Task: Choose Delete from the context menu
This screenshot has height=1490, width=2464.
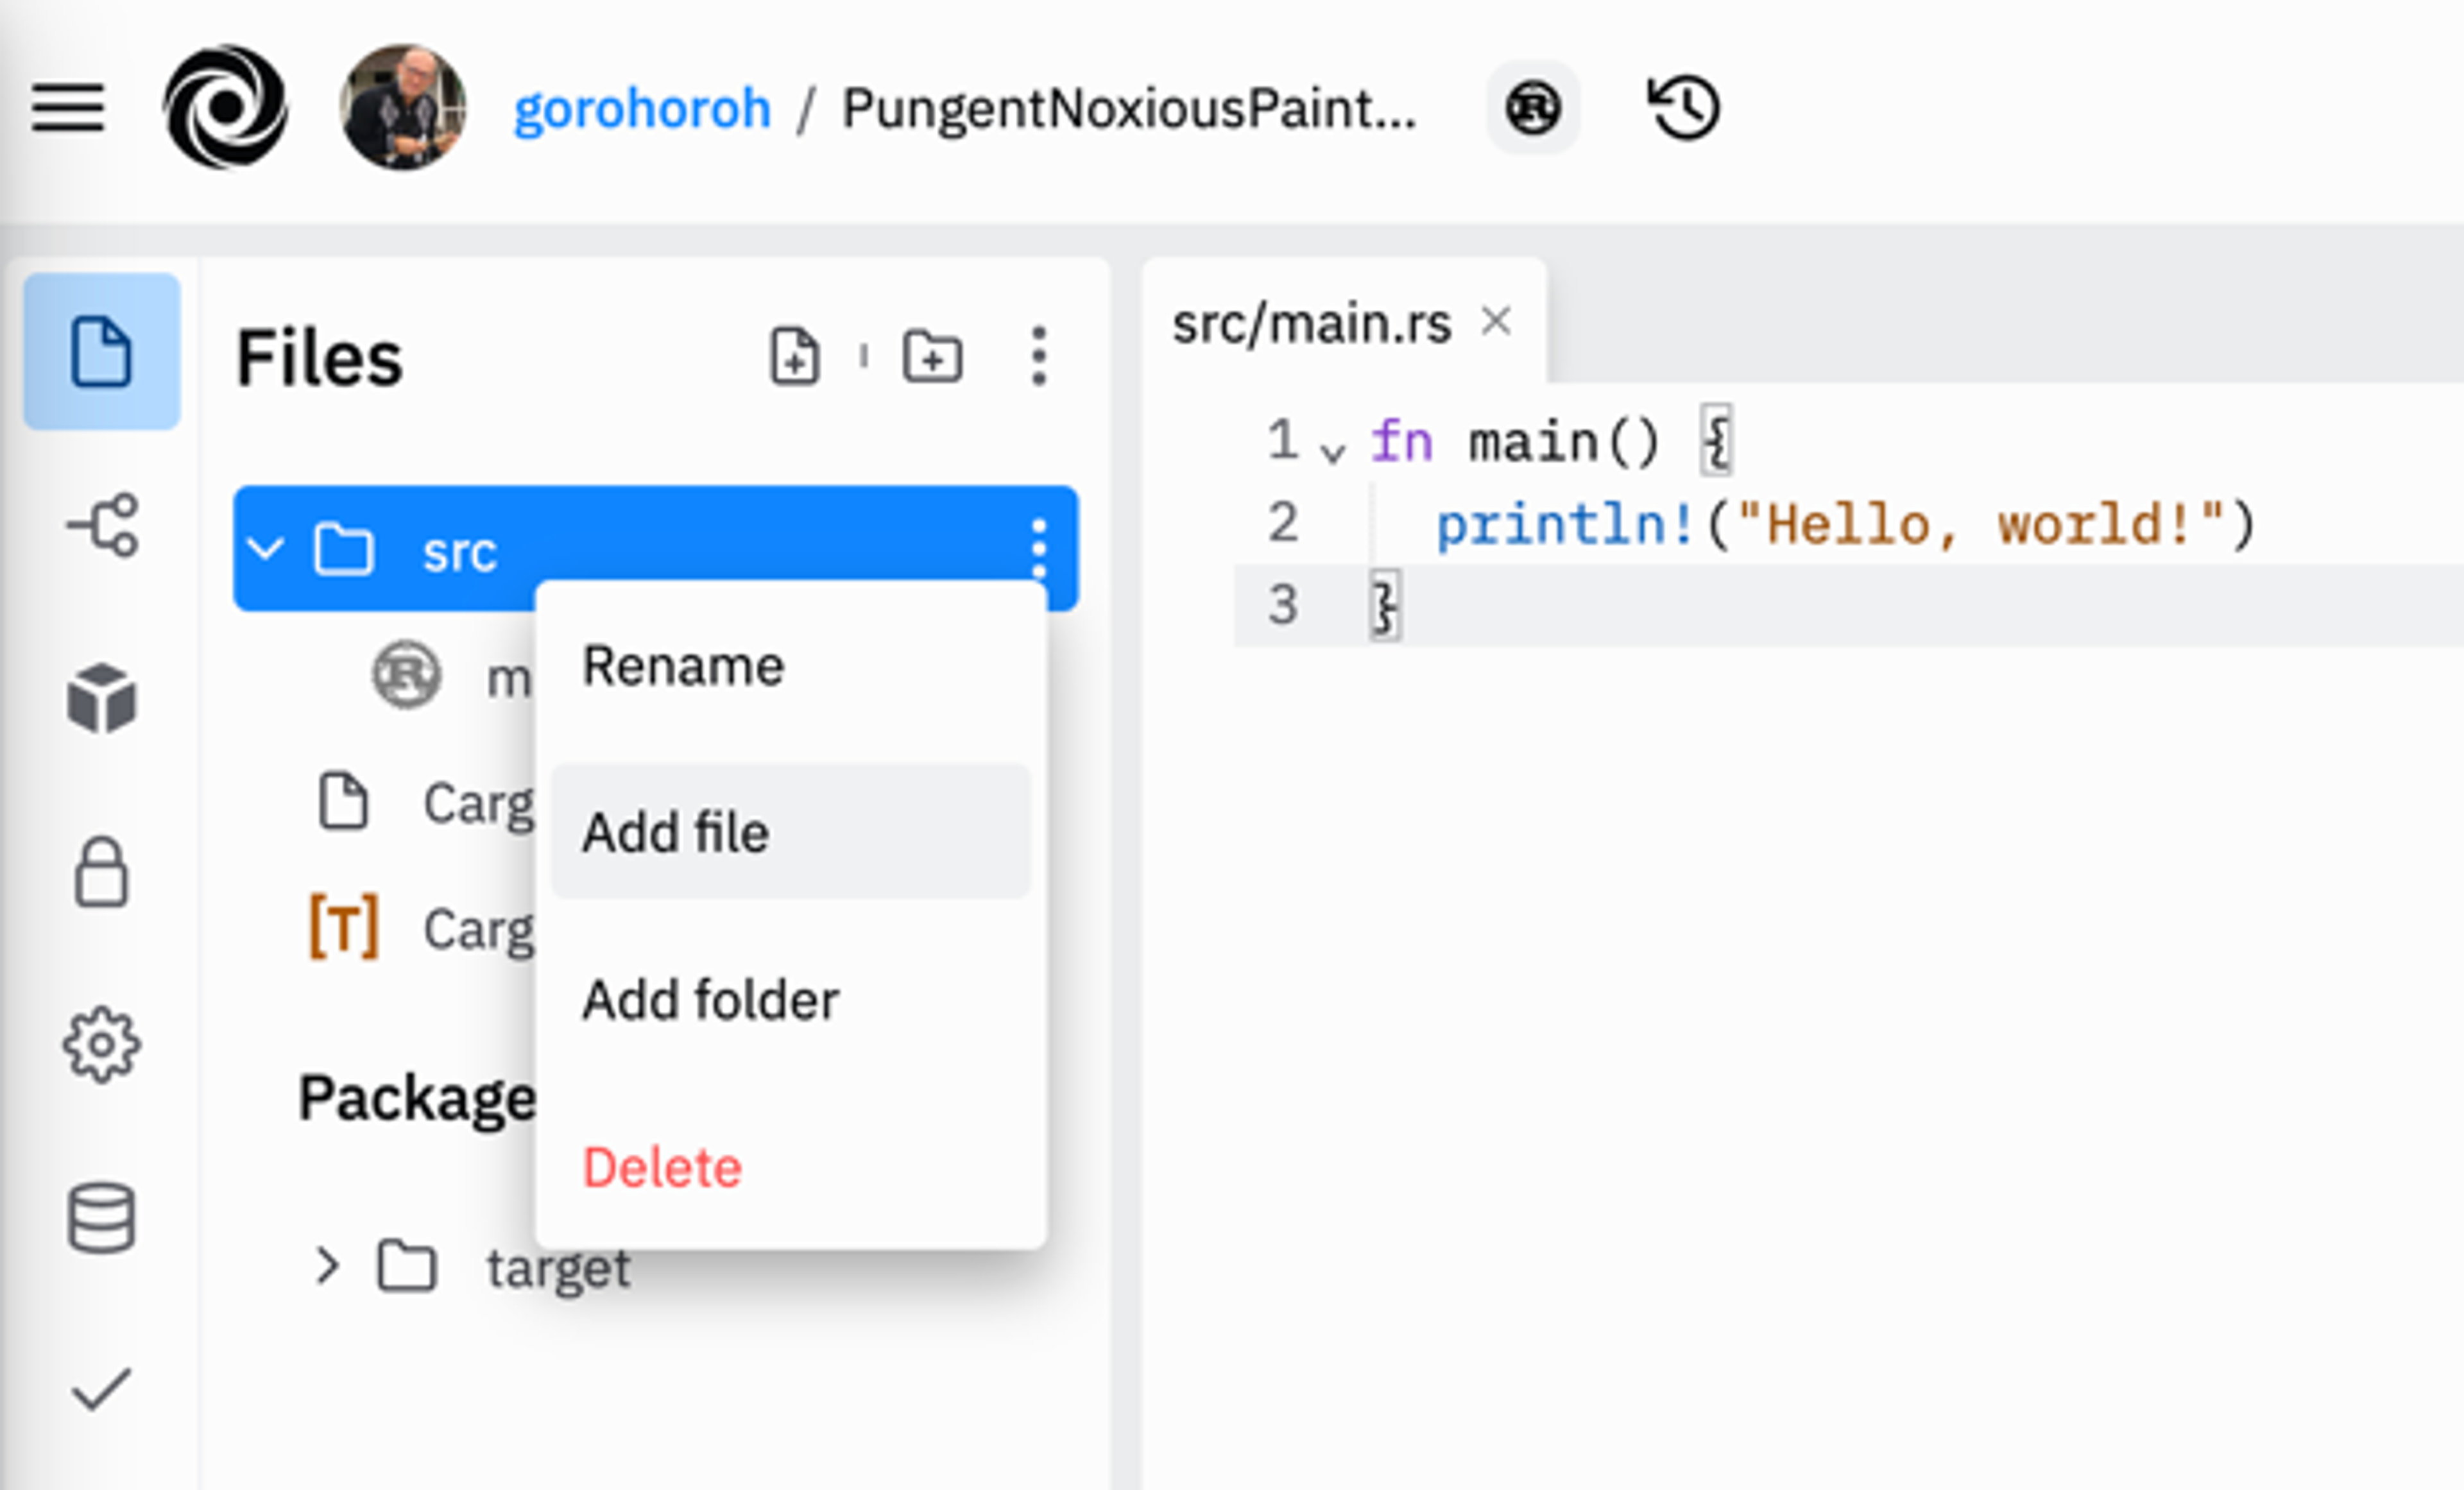Action: point(662,1167)
